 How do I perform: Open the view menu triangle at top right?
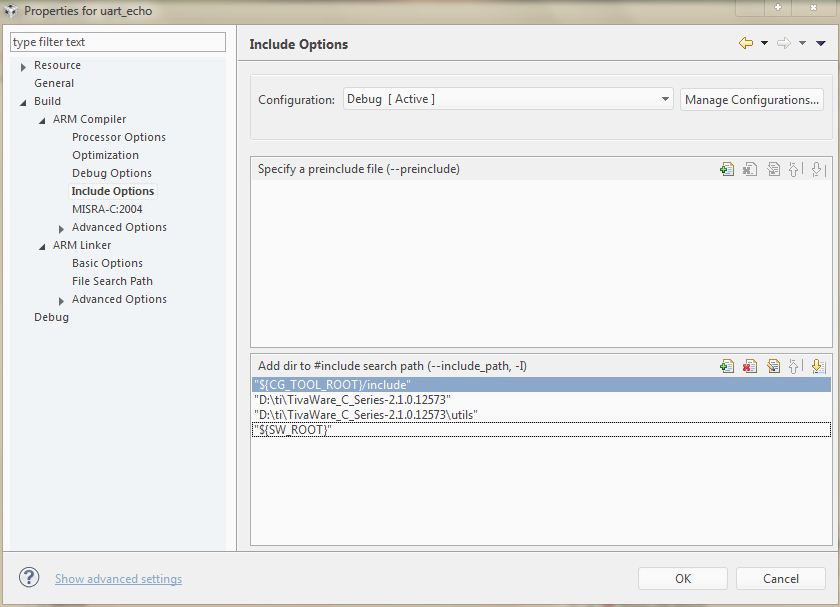point(821,43)
